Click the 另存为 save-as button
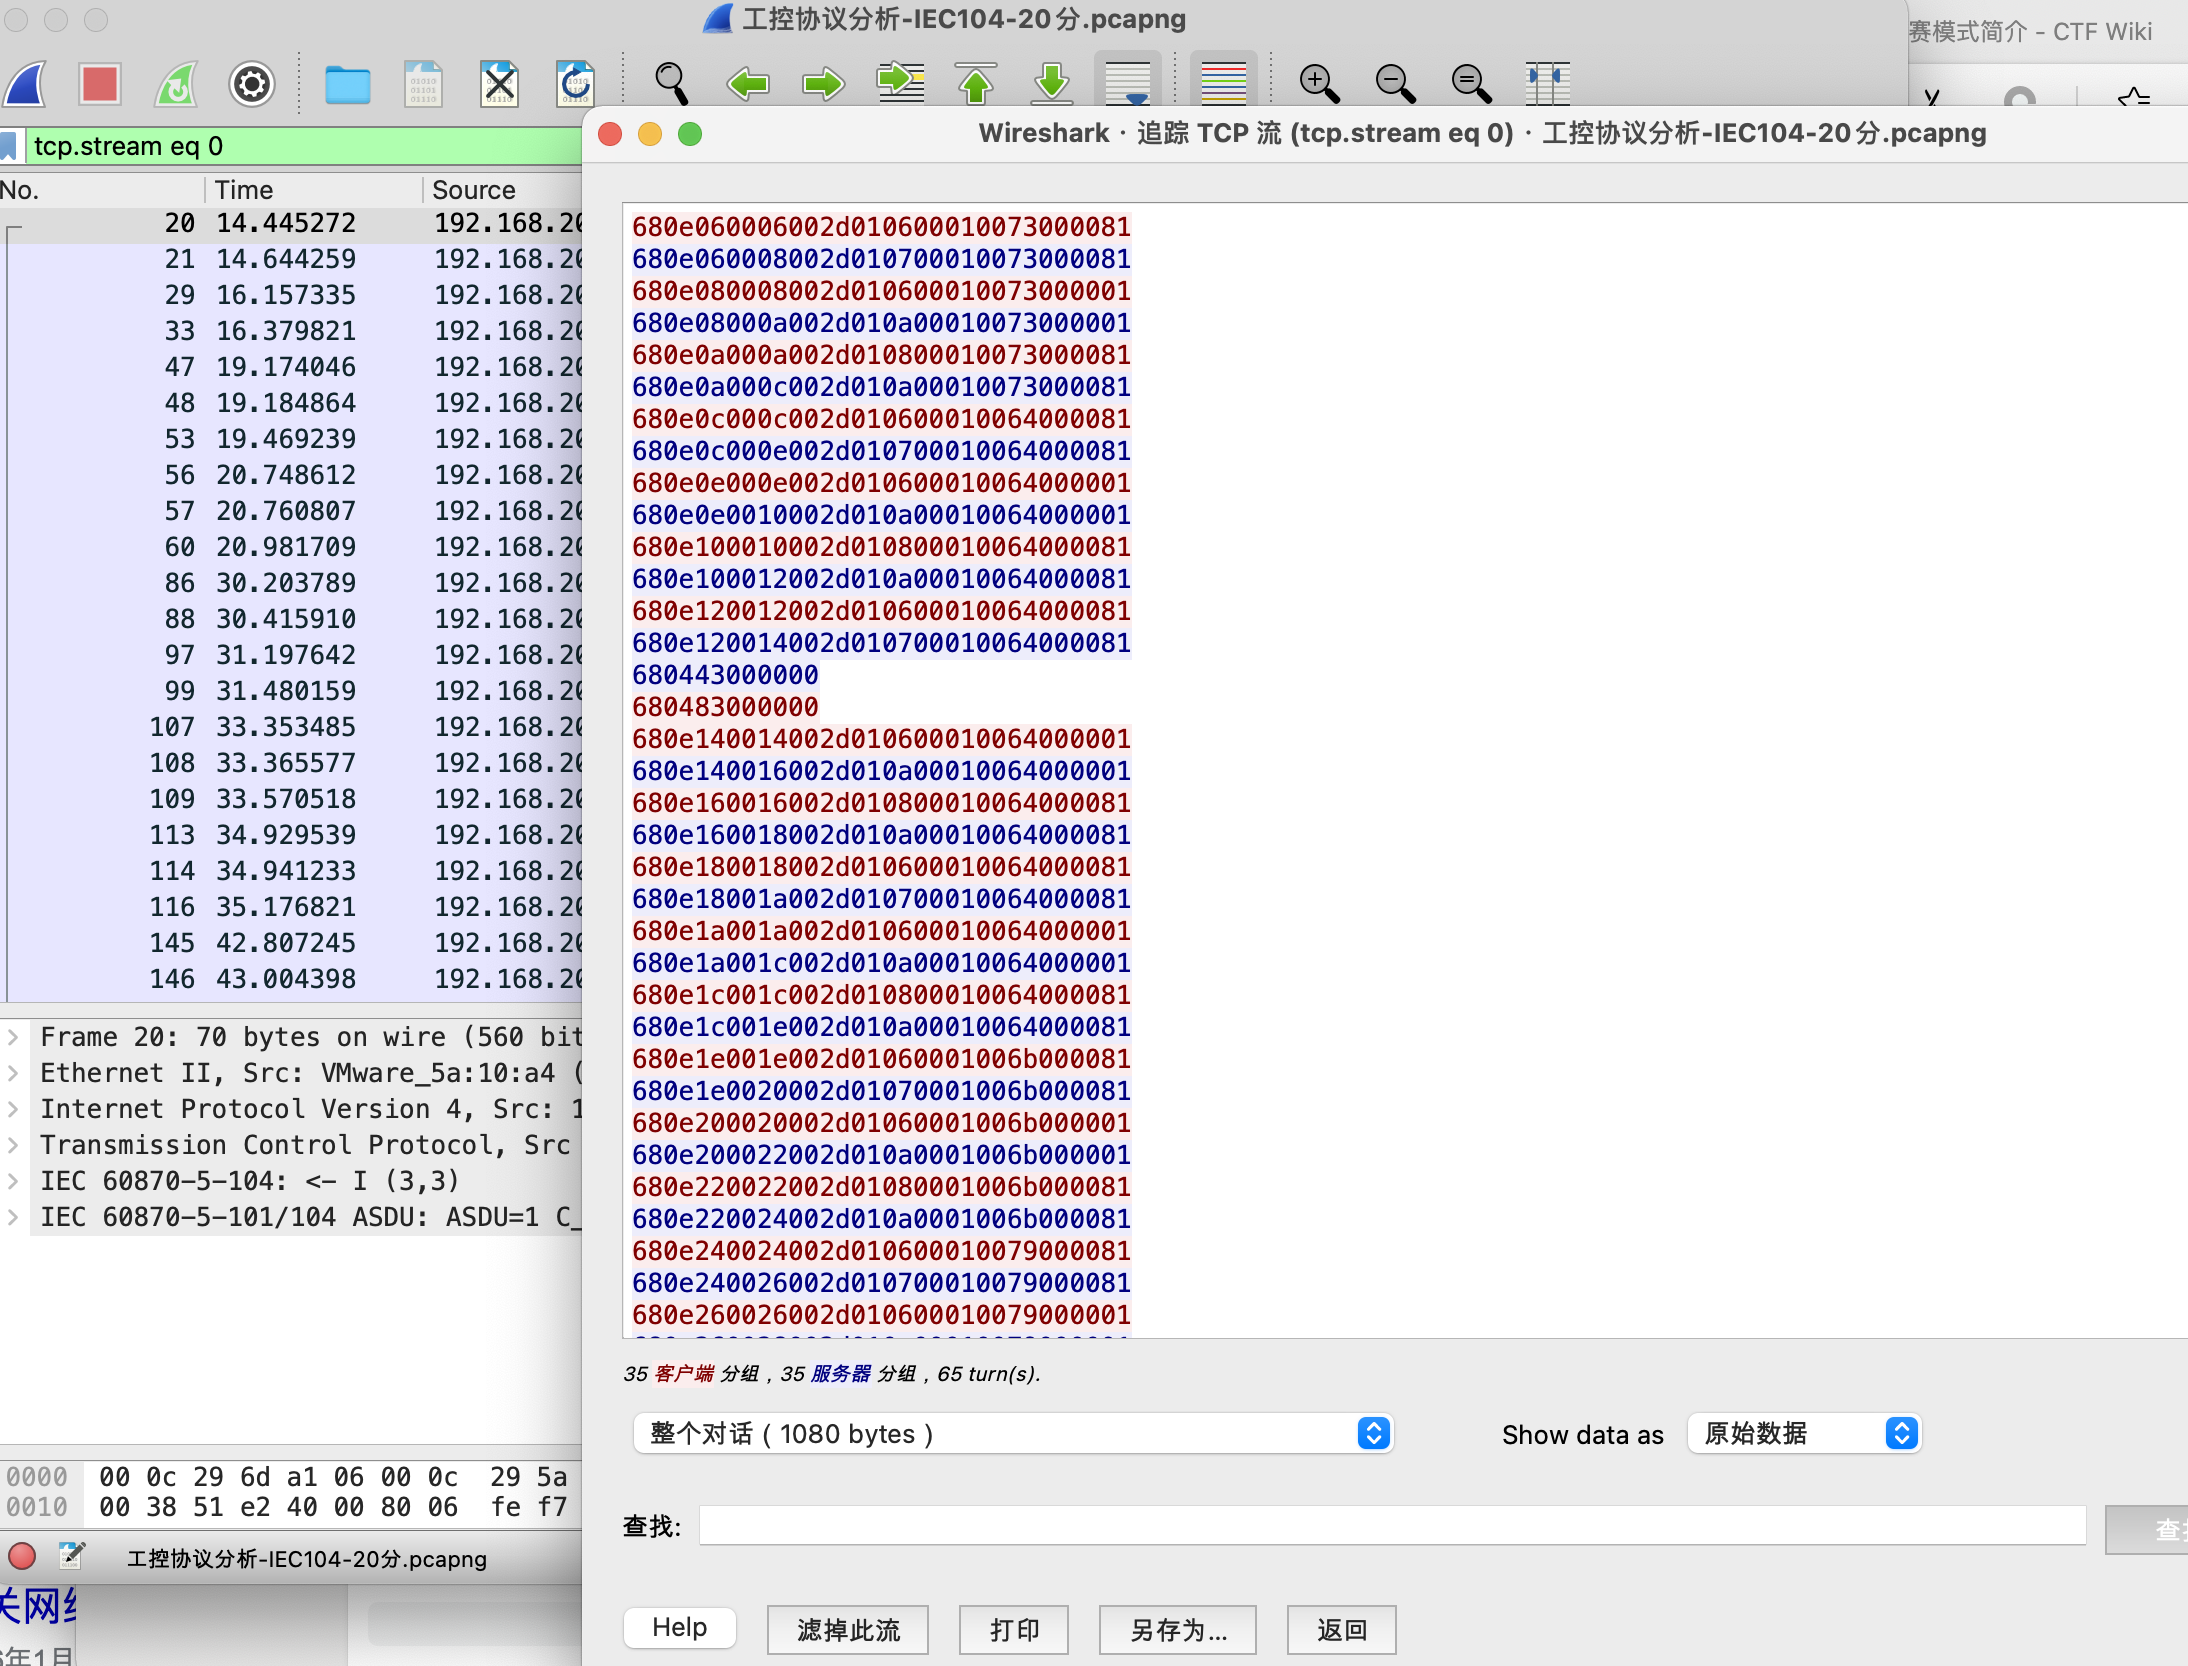The height and width of the screenshot is (1666, 2188). 1177,1630
